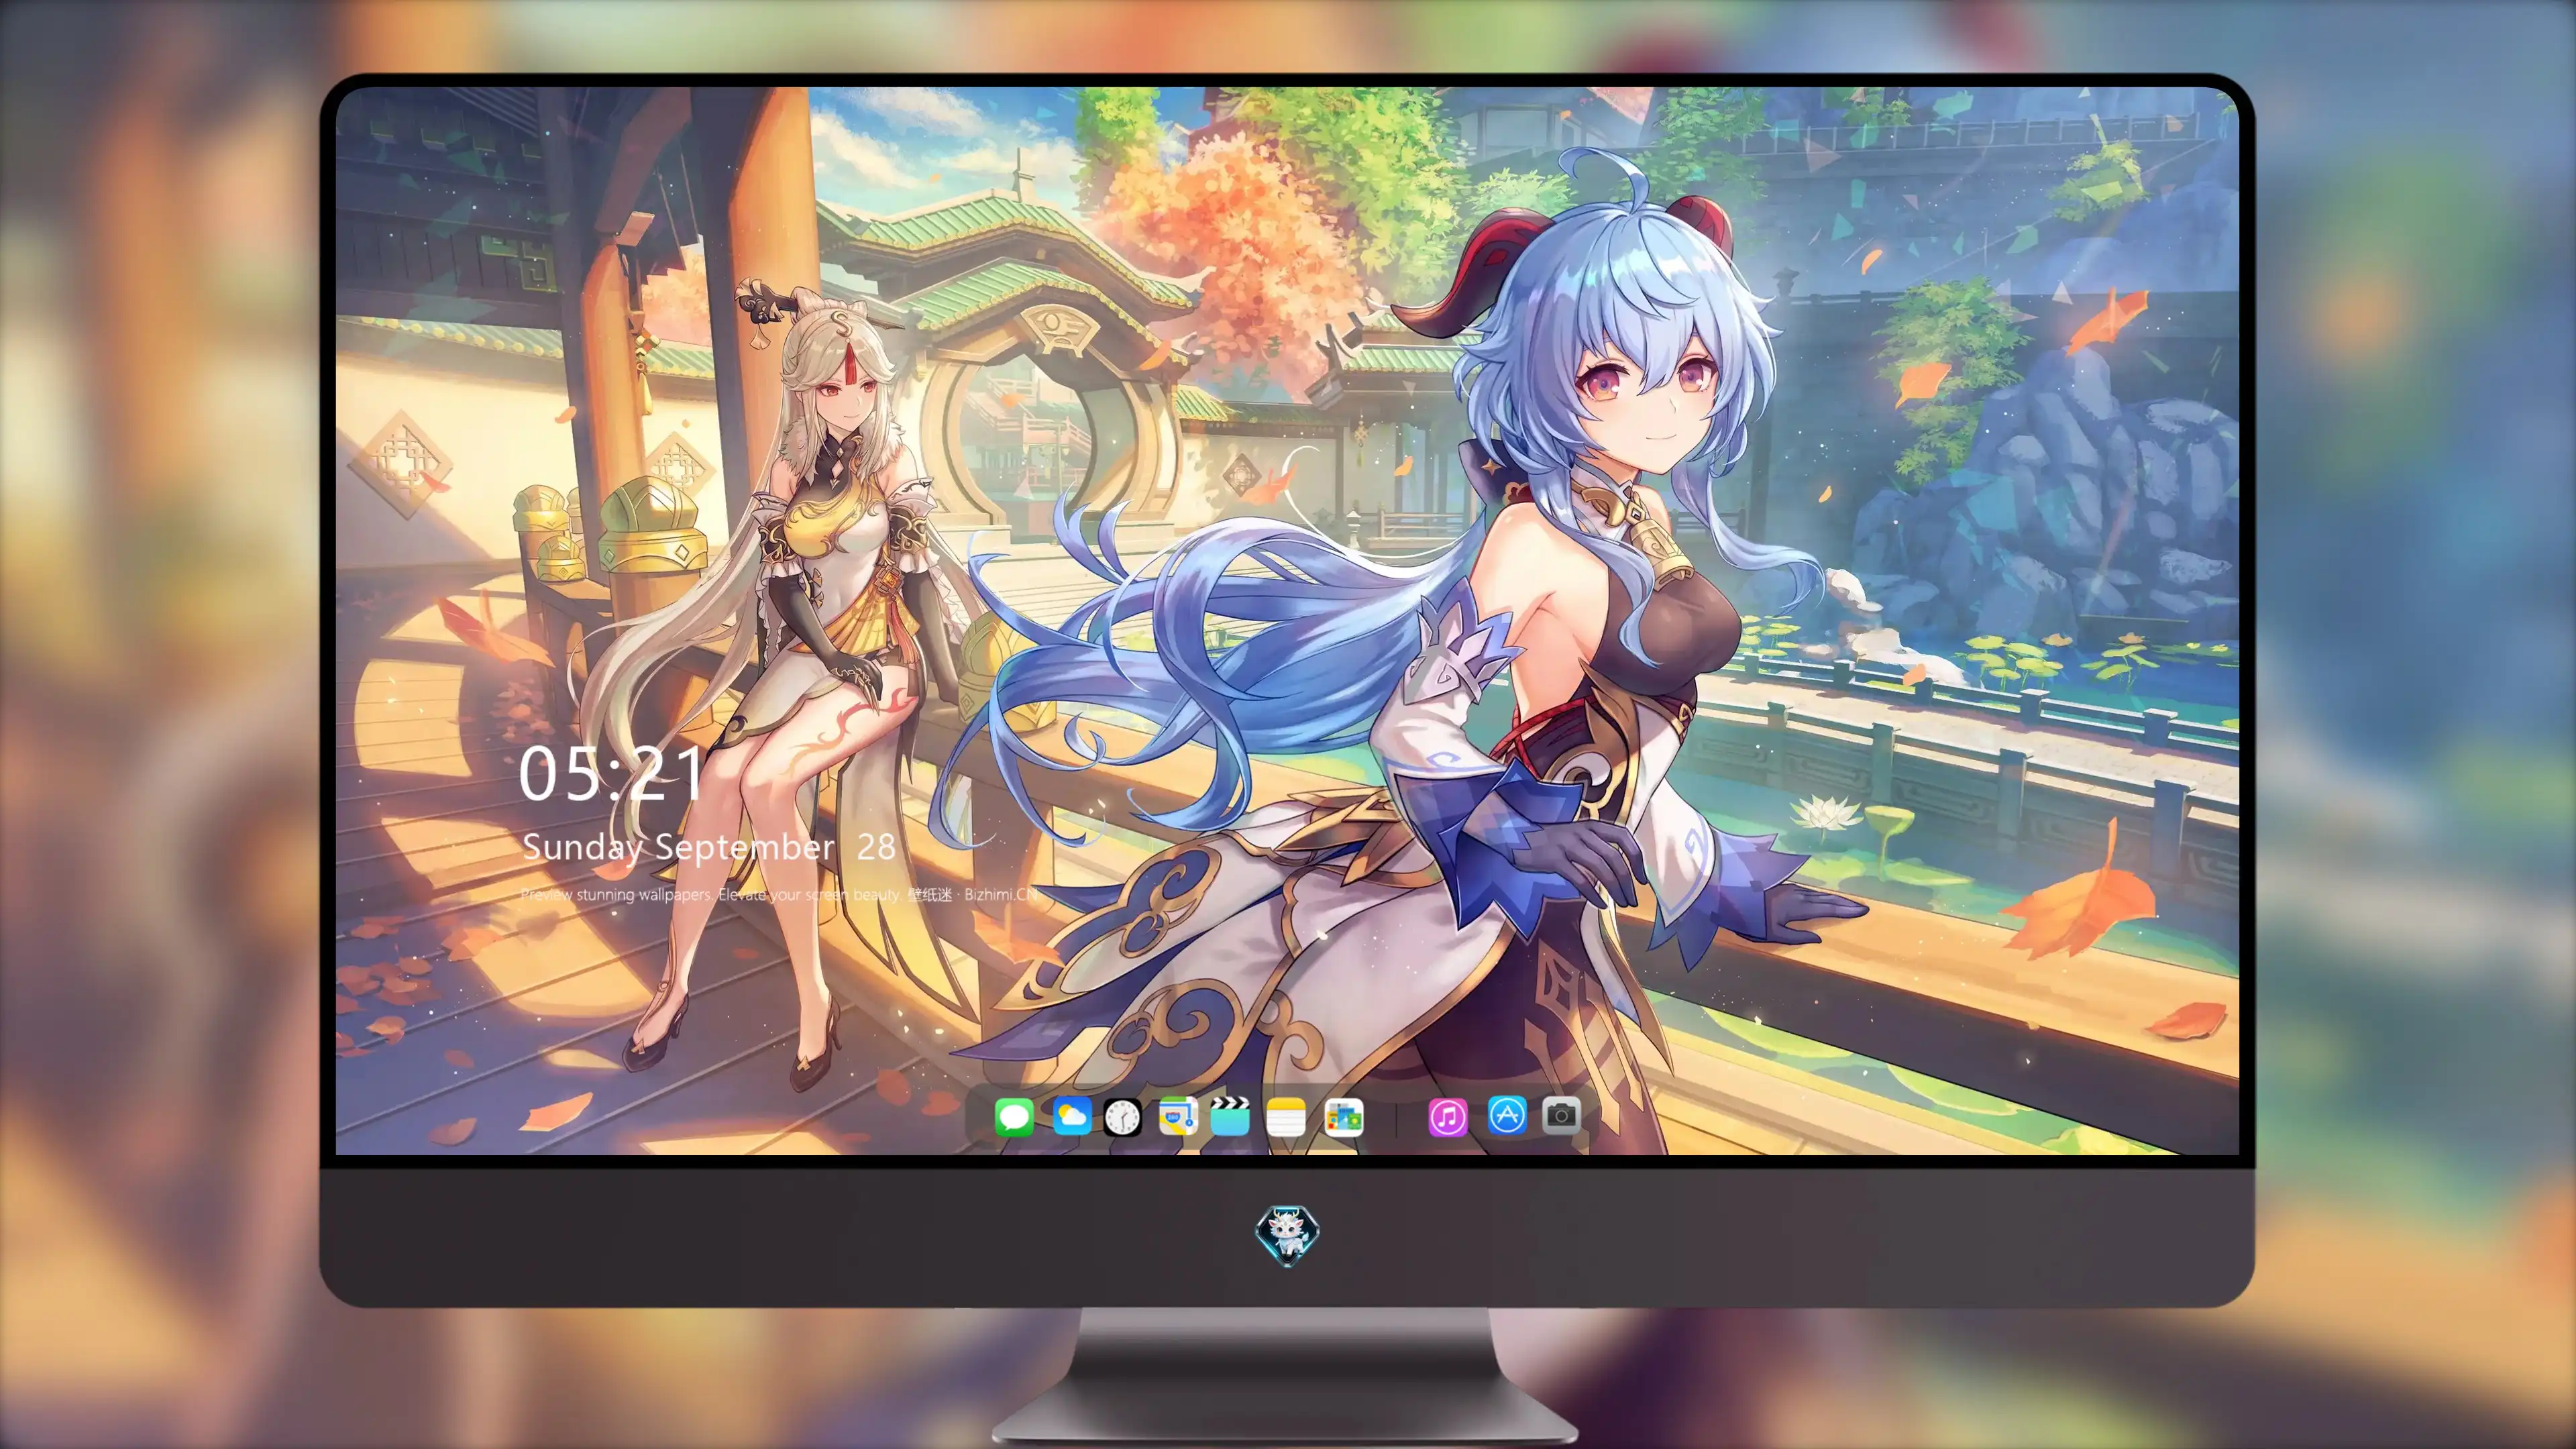Viewport: 2576px width, 1449px height.
Task: Launch the clapperboard Videos app
Action: pos(1230,1116)
